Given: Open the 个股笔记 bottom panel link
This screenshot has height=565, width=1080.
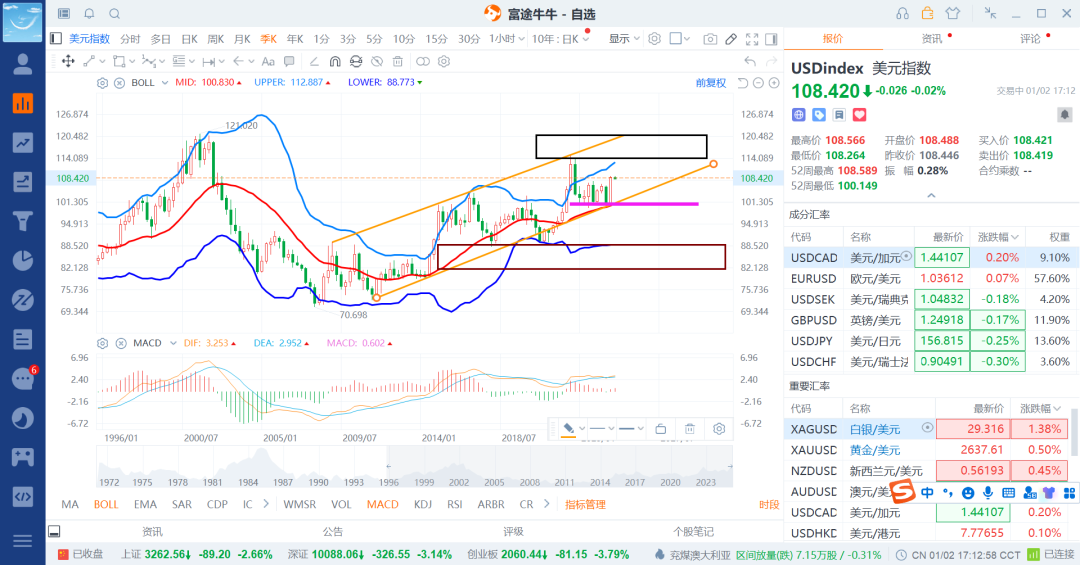Looking at the screenshot, I should click(694, 531).
